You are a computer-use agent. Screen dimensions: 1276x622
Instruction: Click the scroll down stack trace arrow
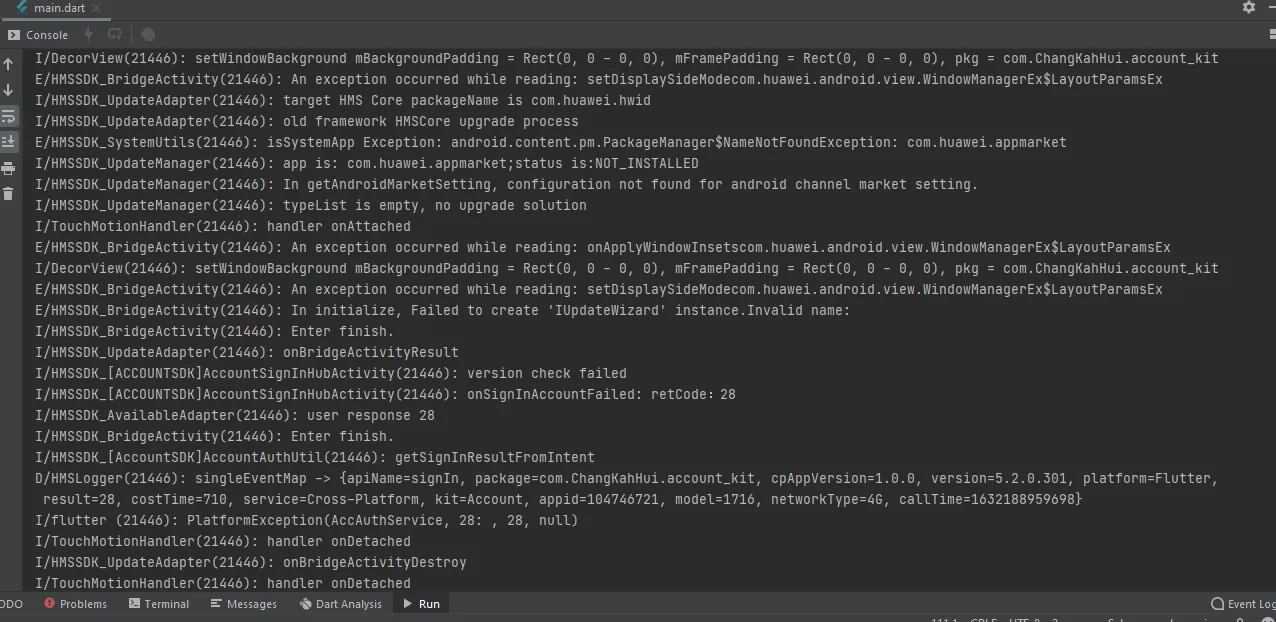tap(8, 90)
